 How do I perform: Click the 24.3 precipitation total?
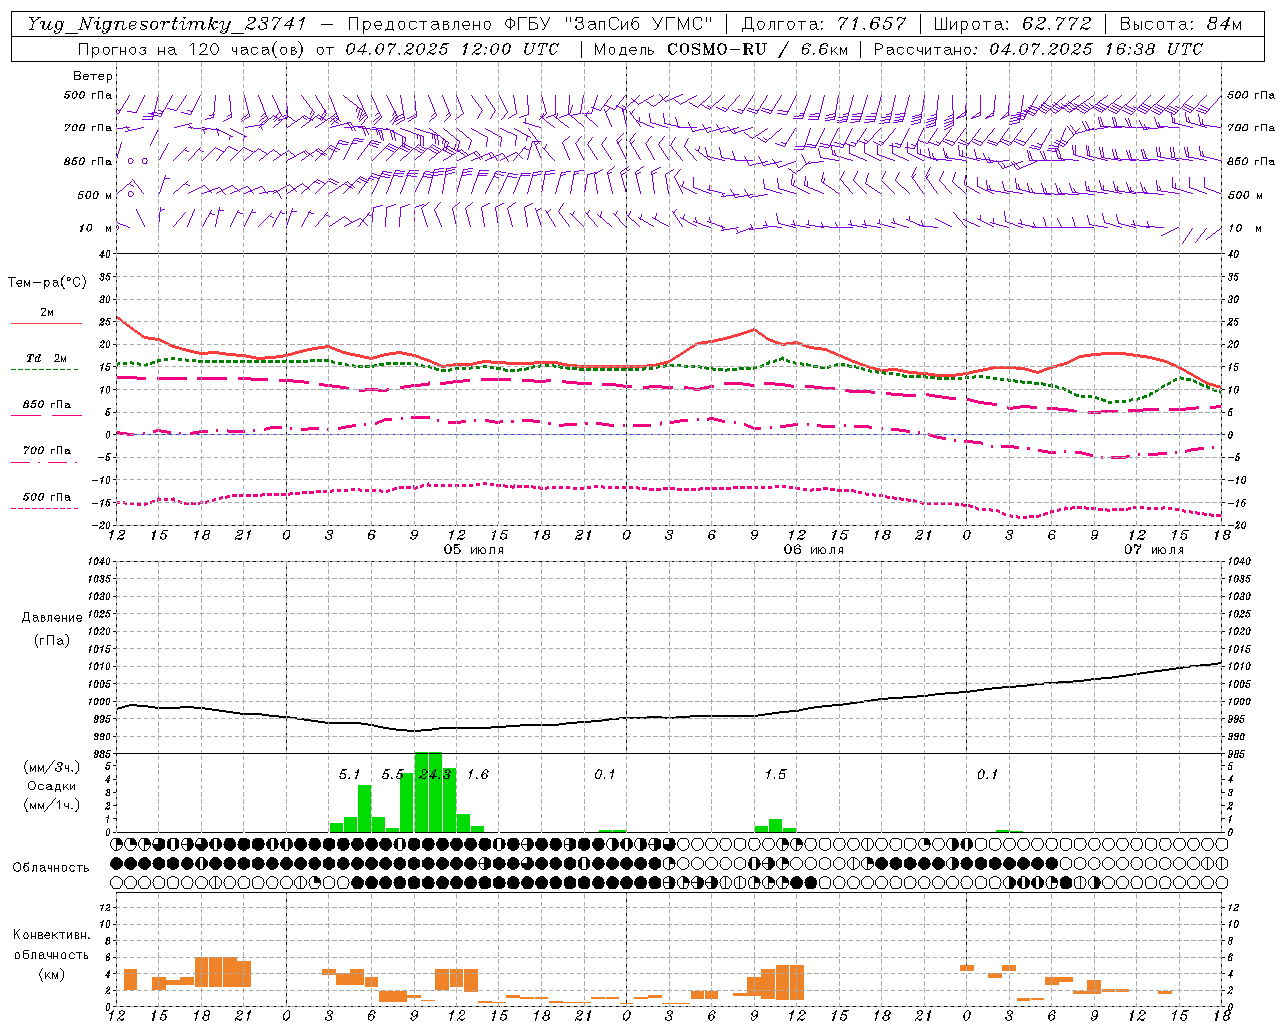[x=435, y=775]
